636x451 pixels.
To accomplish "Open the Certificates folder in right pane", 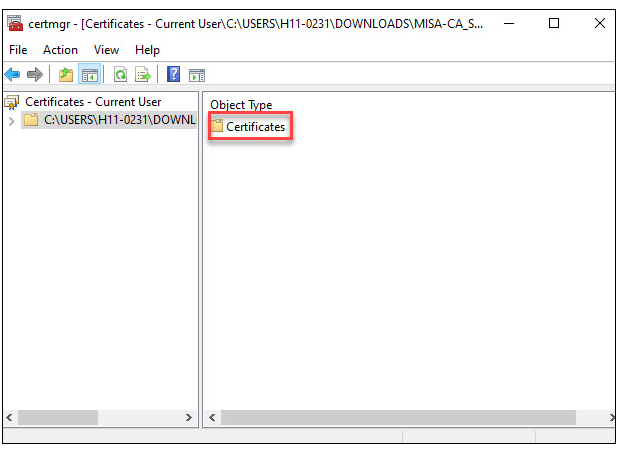I will tap(254, 127).
